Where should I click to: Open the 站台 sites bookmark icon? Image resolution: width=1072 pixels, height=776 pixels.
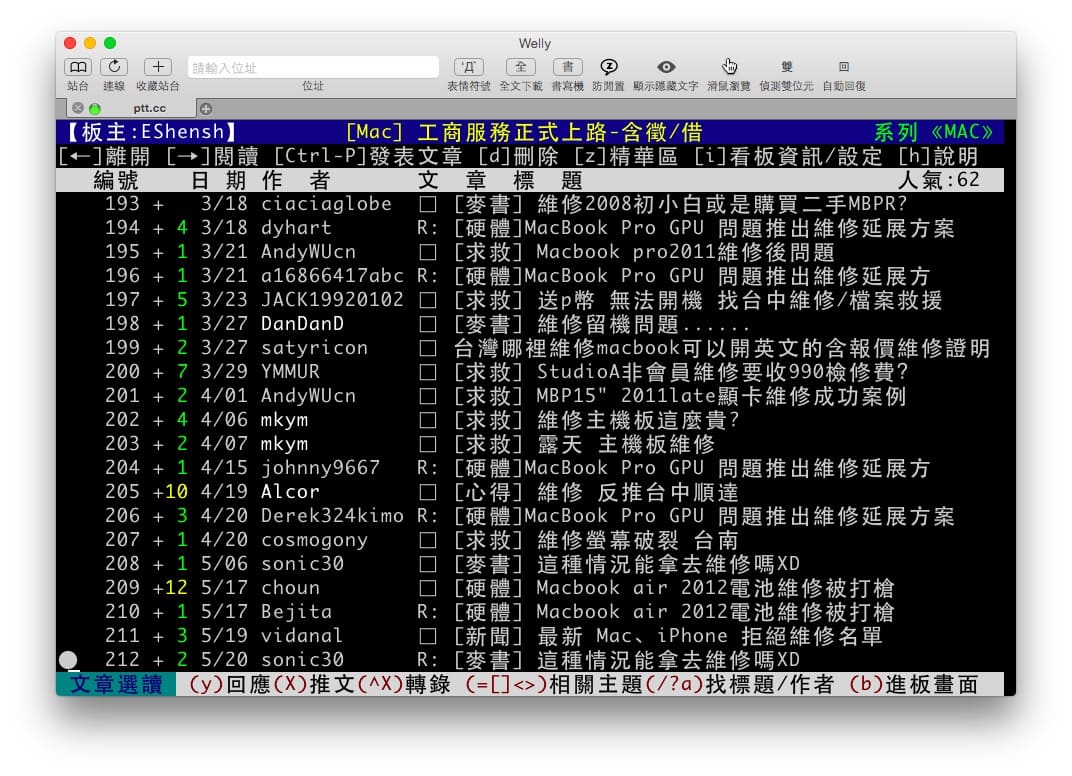pyautogui.click(x=77, y=67)
